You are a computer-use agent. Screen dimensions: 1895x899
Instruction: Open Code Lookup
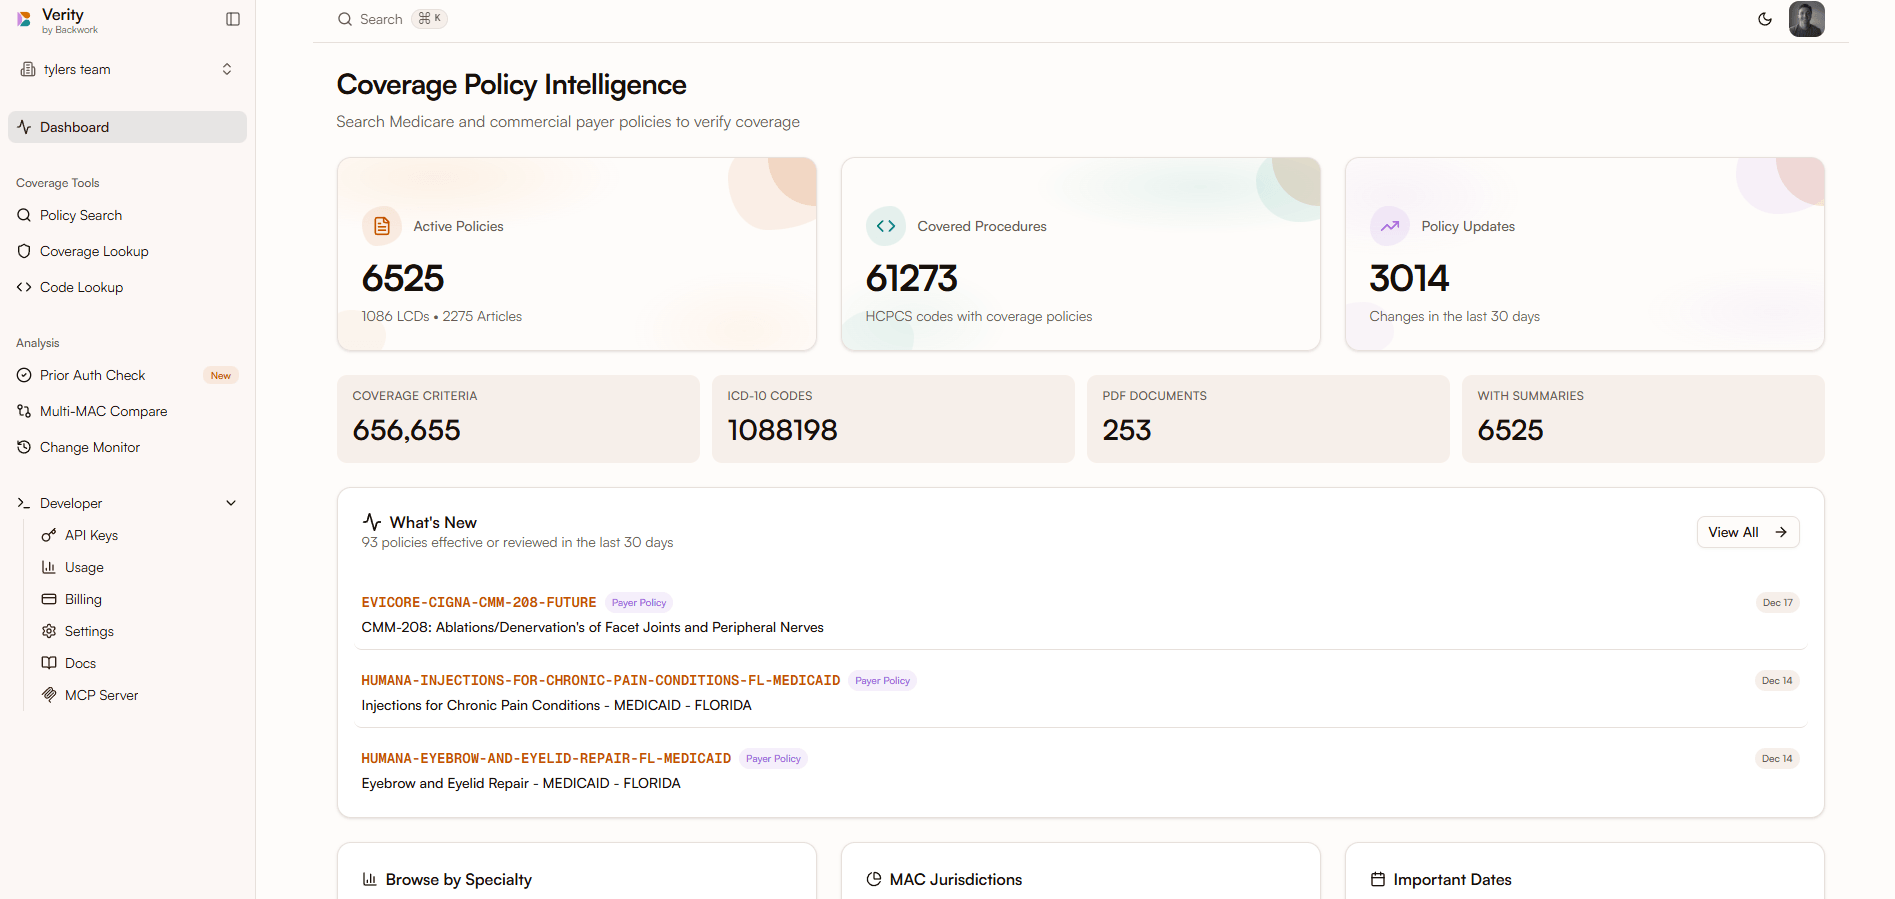click(x=127, y=287)
